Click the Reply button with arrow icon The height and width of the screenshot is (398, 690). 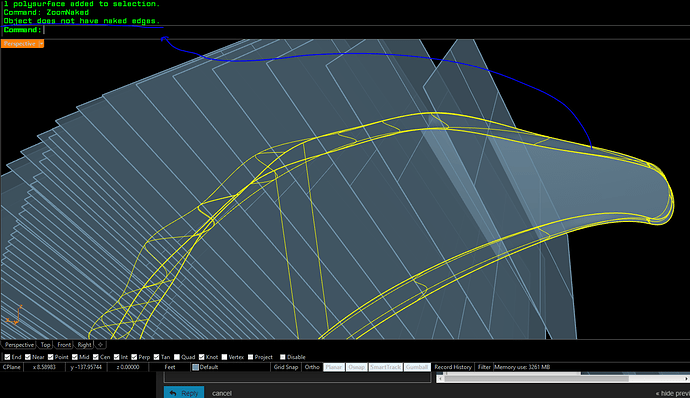[184, 393]
